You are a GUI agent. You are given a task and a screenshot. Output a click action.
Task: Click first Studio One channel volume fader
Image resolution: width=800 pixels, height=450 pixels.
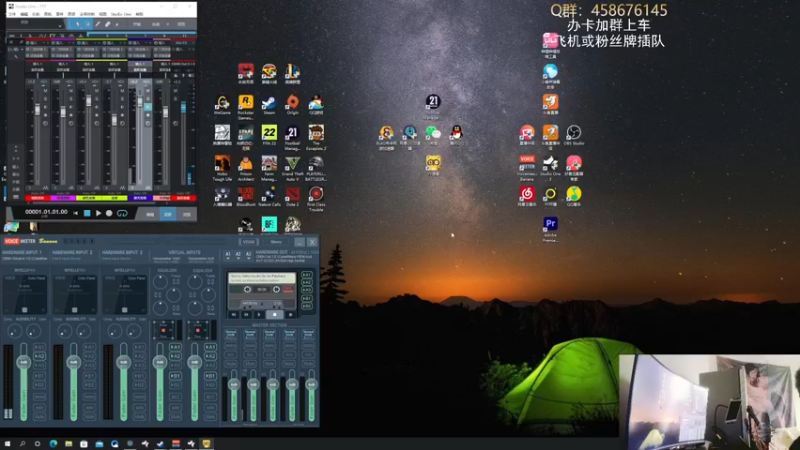tap(37, 110)
